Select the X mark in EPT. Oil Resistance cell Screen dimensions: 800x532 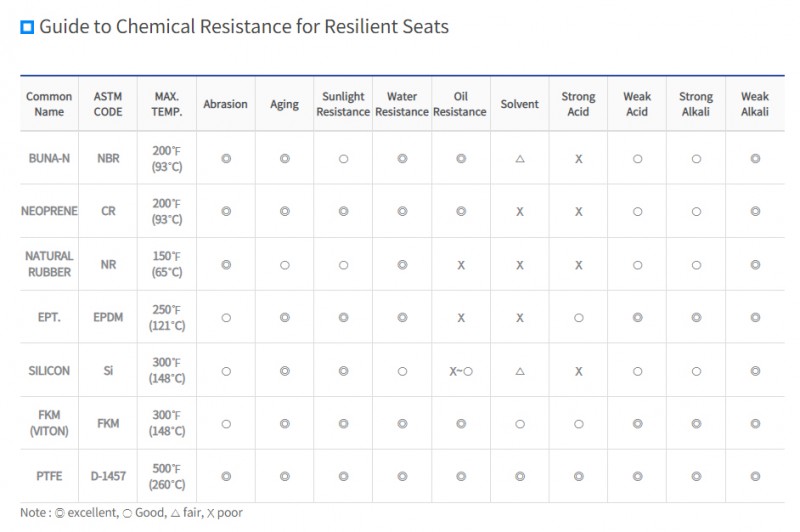[x=460, y=317]
